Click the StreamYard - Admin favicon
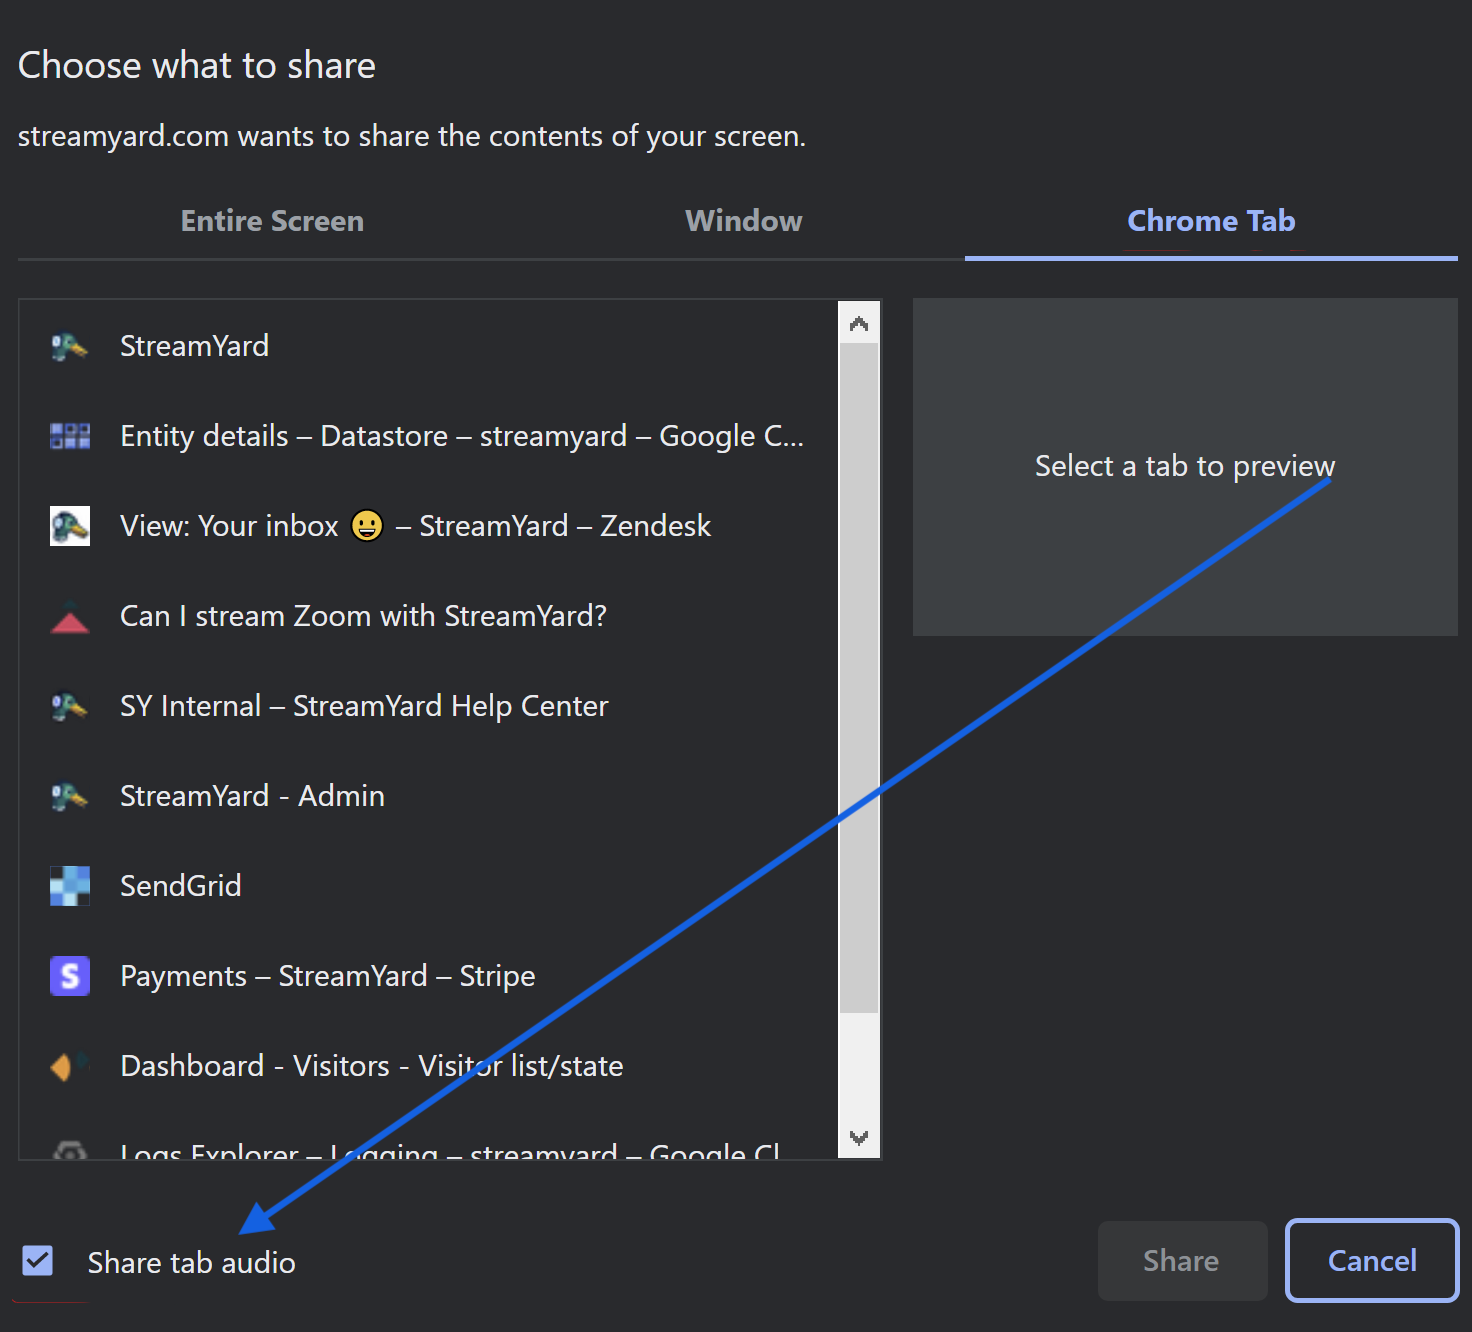 tap(69, 796)
